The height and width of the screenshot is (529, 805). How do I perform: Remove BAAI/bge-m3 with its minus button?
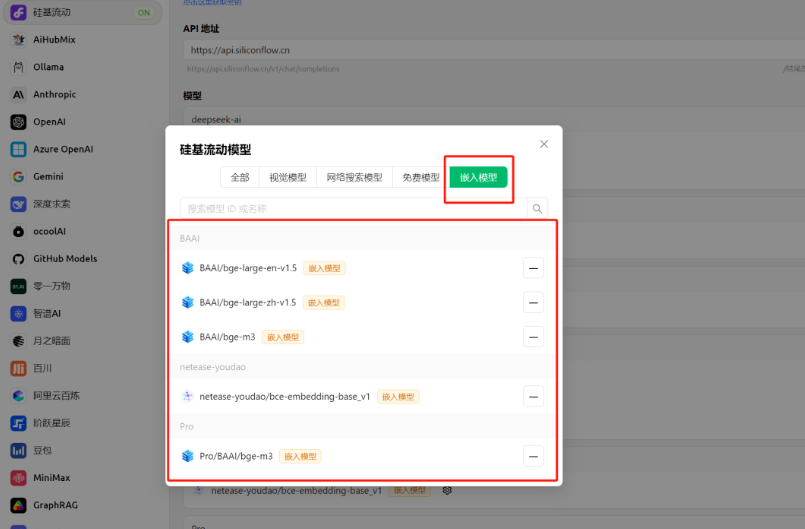point(533,337)
